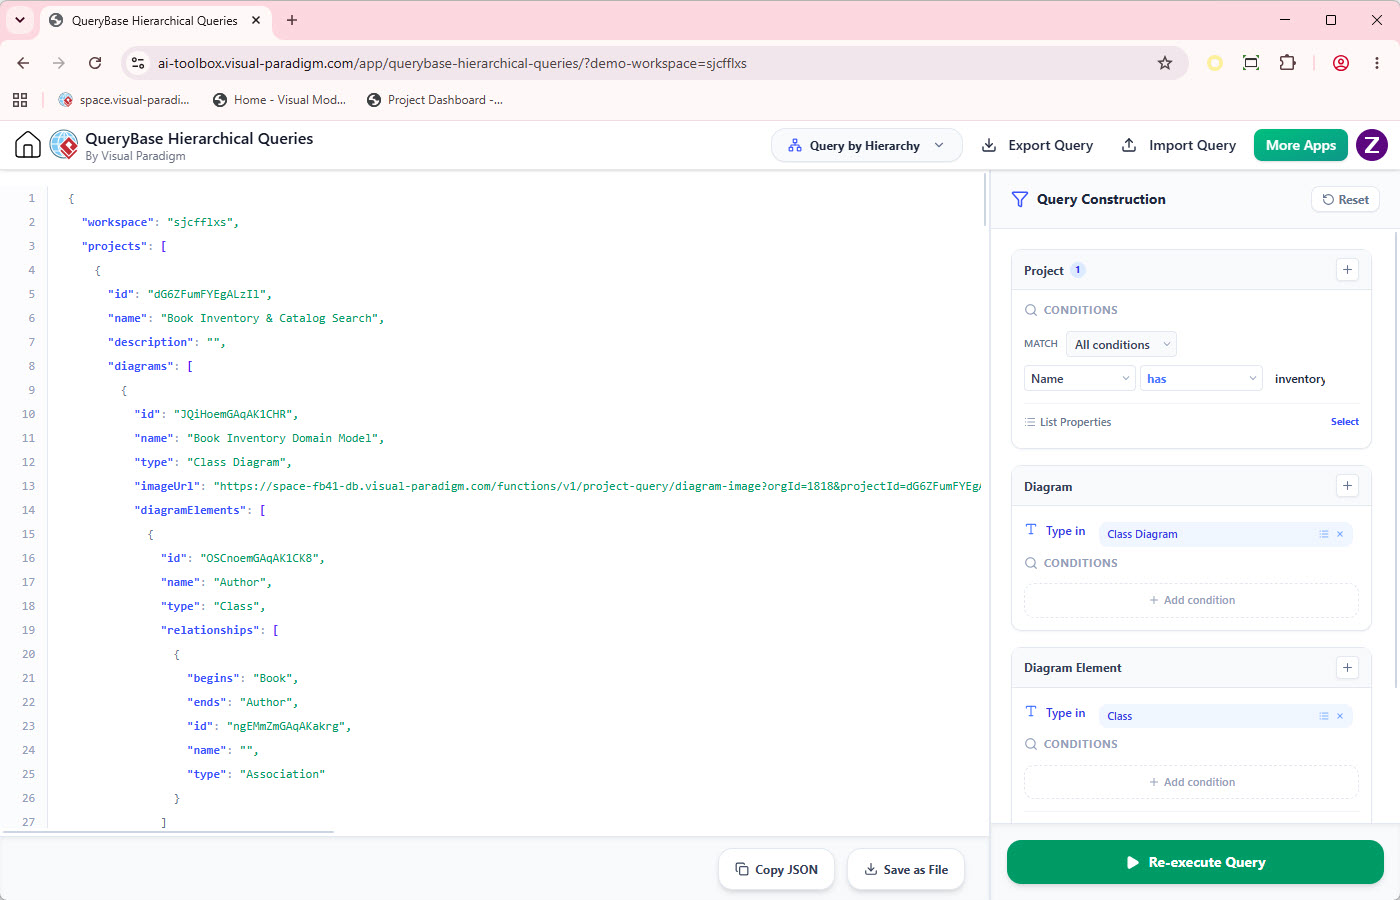Add condition in Diagram Element section

(x=1191, y=782)
